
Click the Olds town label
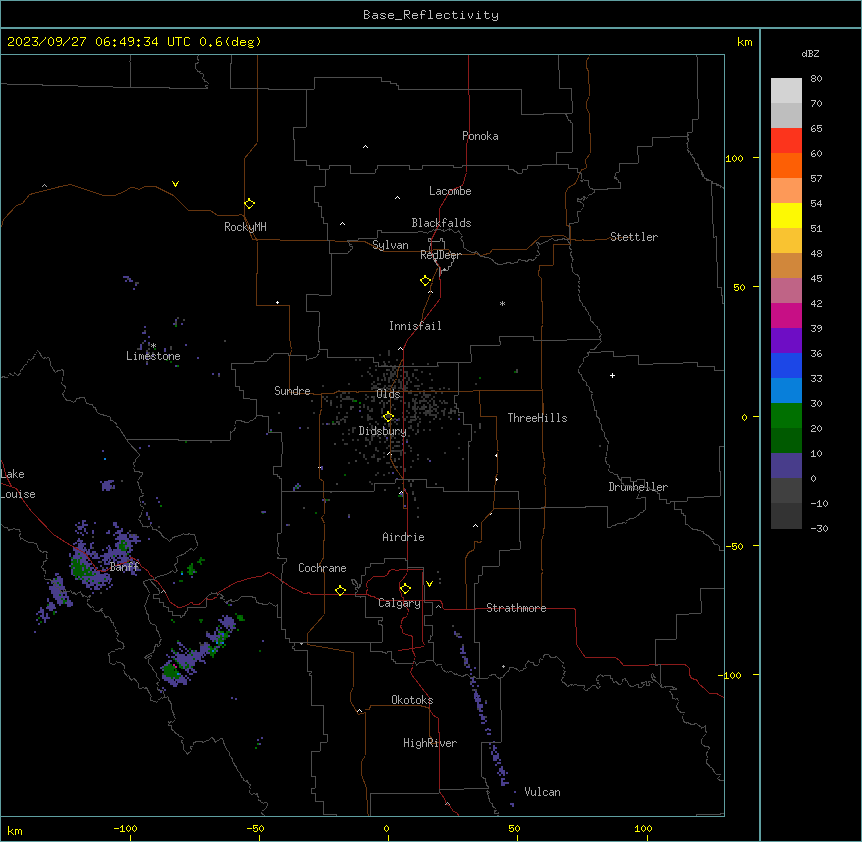click(388, 394)
